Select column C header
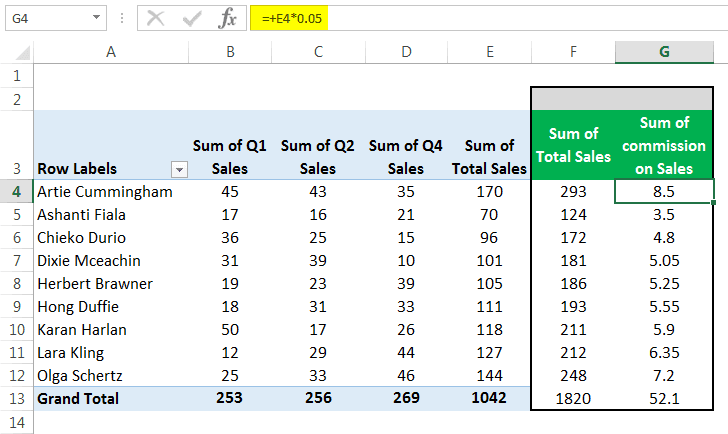 [318, 52]
